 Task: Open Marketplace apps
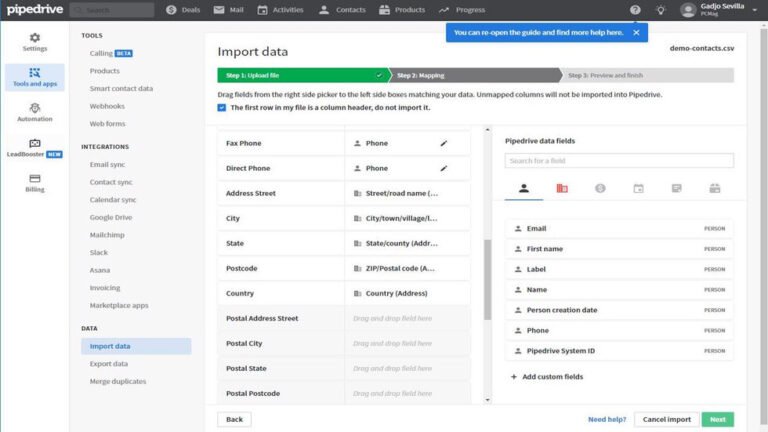point(119,305)
